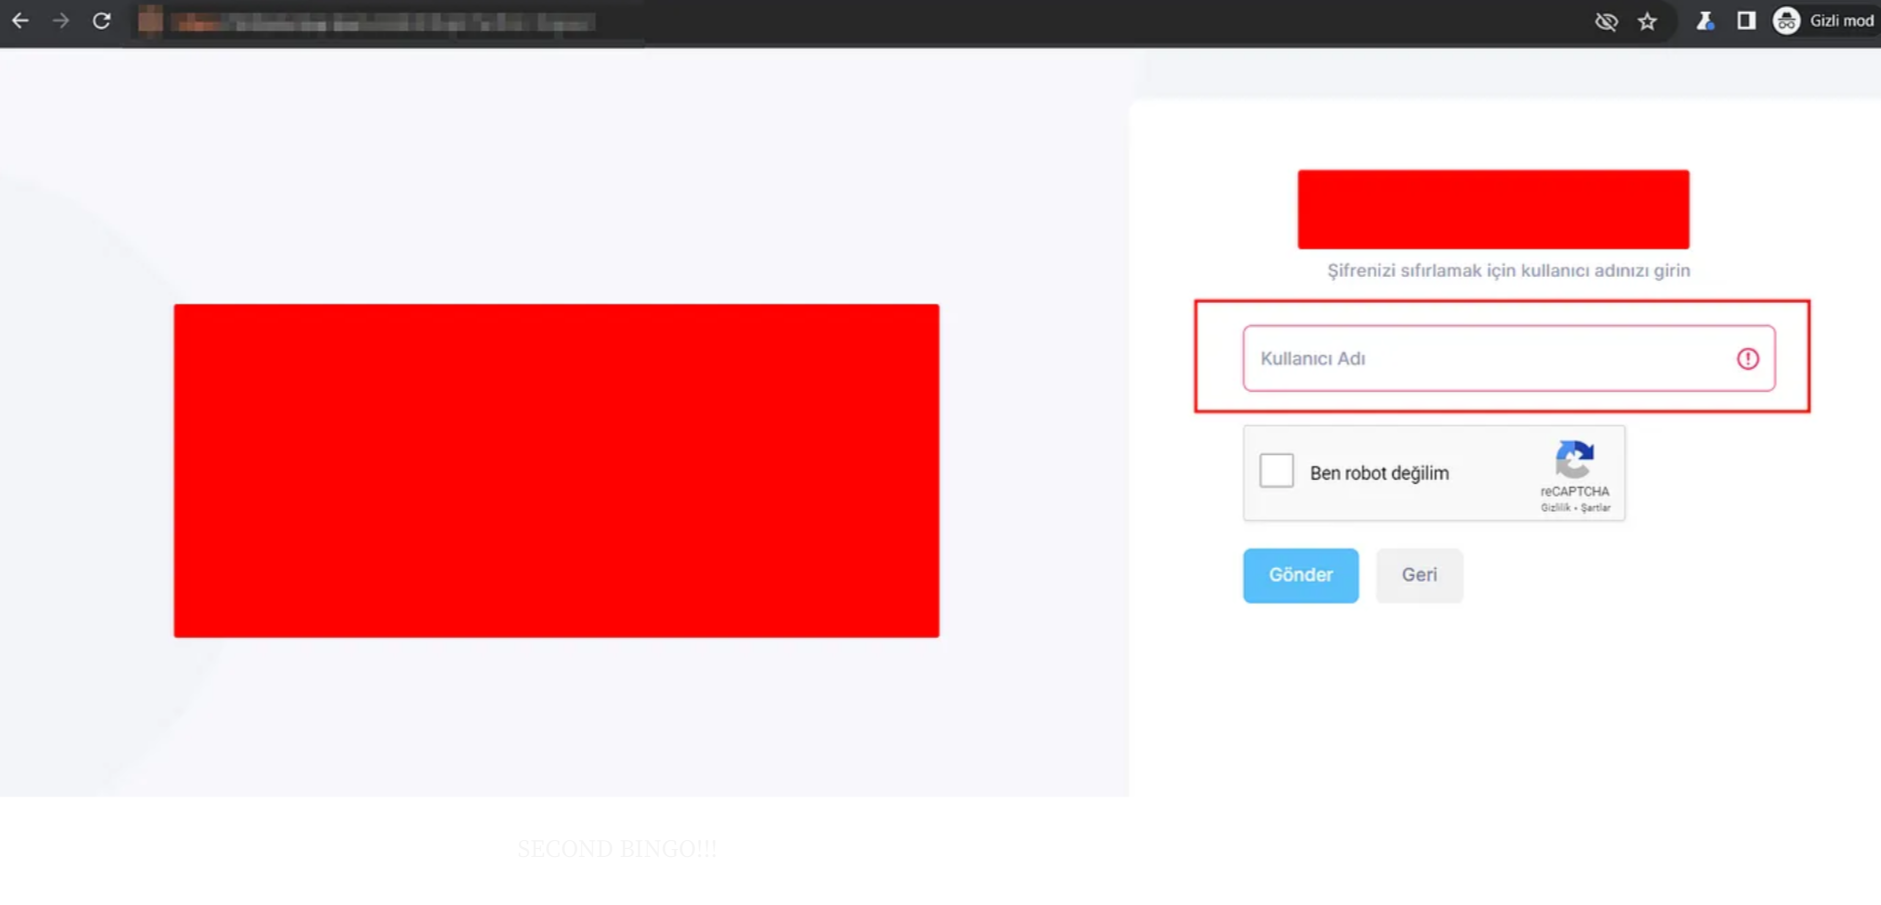Bookmark this page with the star icon
This screenshot has width=1881, height=905.
tap(1647, 21)
